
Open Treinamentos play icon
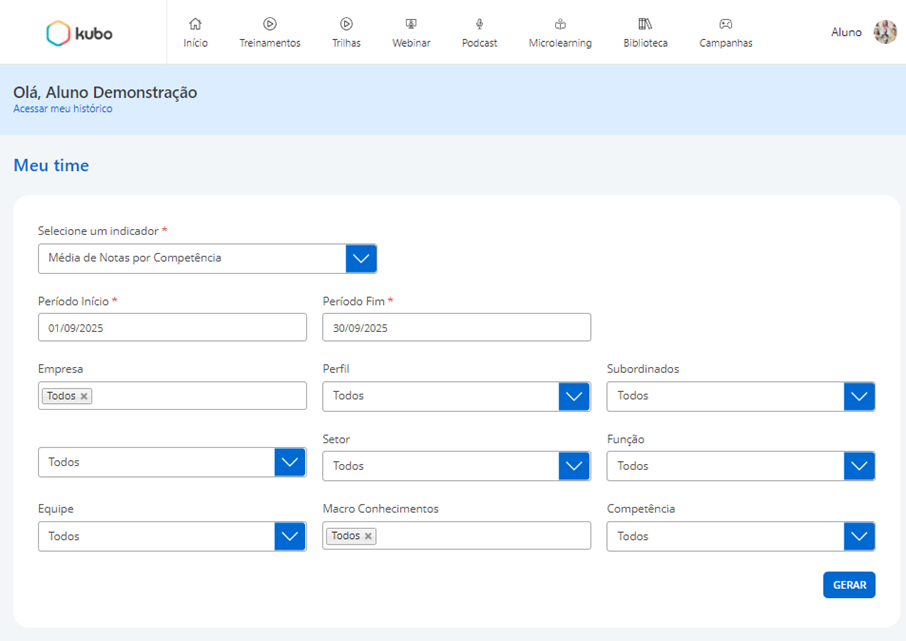pos(269,24)
